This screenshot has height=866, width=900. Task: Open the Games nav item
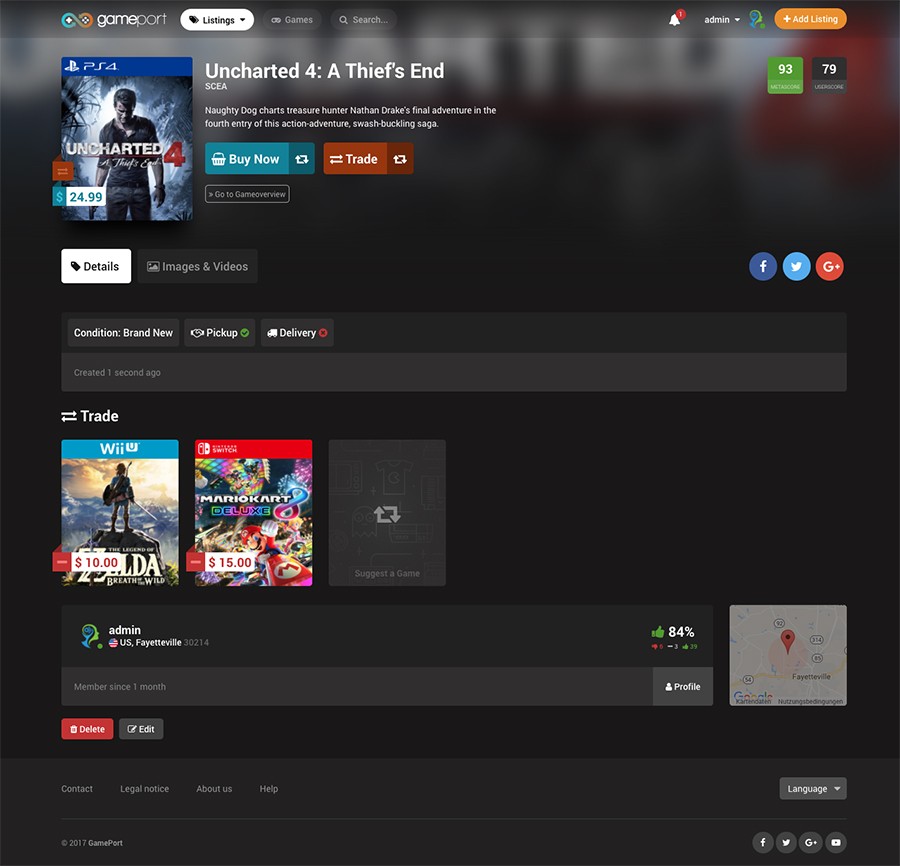pyautogui.click(x=292, y=20)
